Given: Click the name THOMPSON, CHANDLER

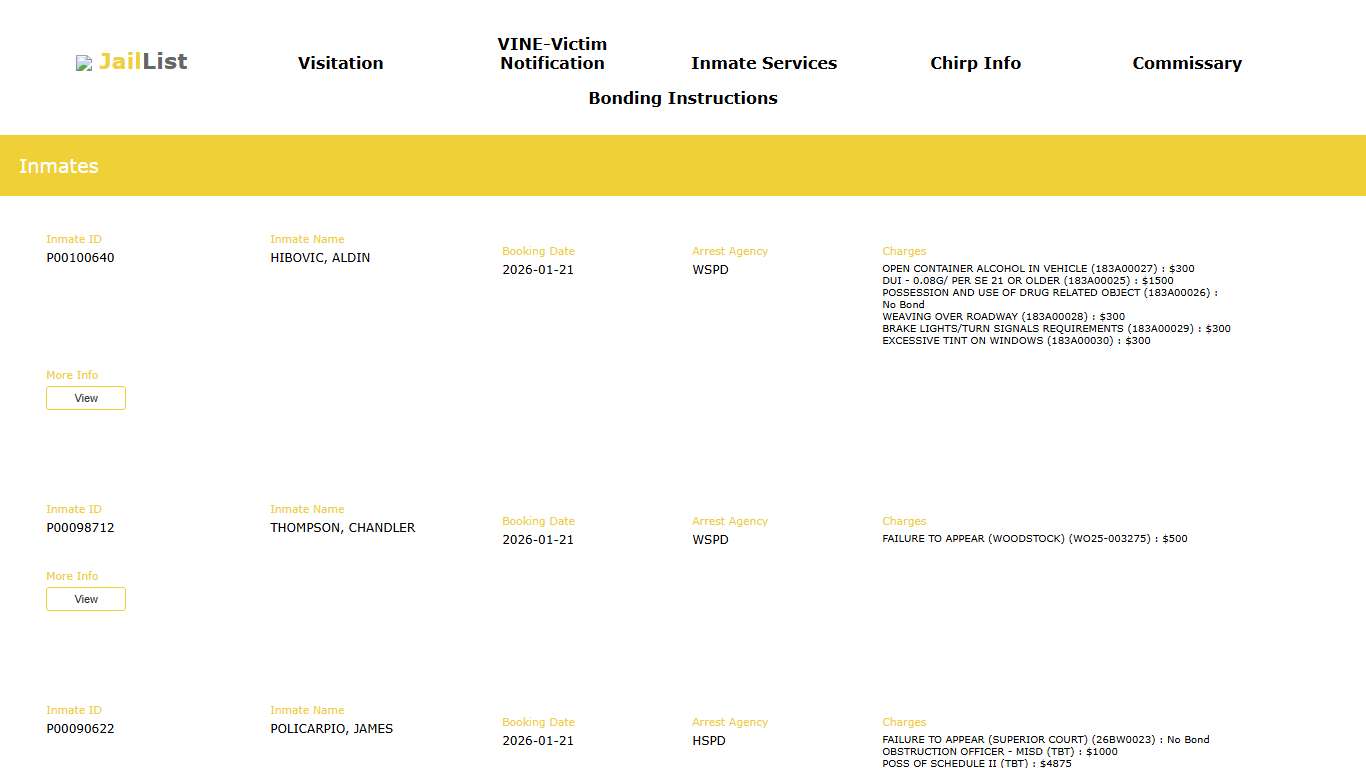Looking at the screenshot, I should [342, 528].
